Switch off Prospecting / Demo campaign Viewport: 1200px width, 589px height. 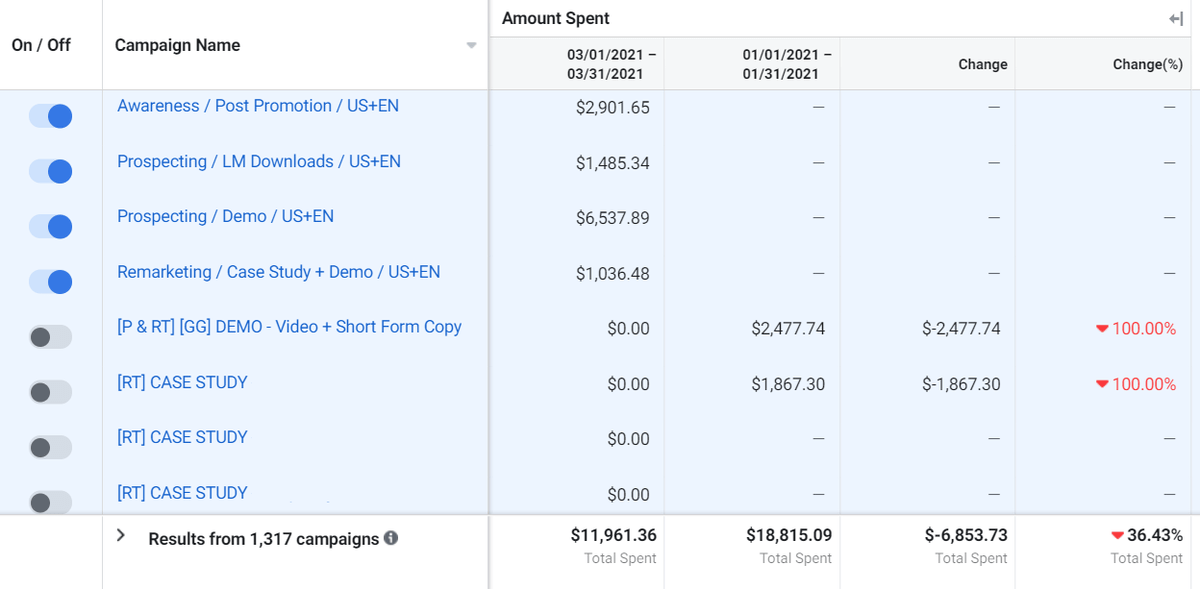coord(51,227)
